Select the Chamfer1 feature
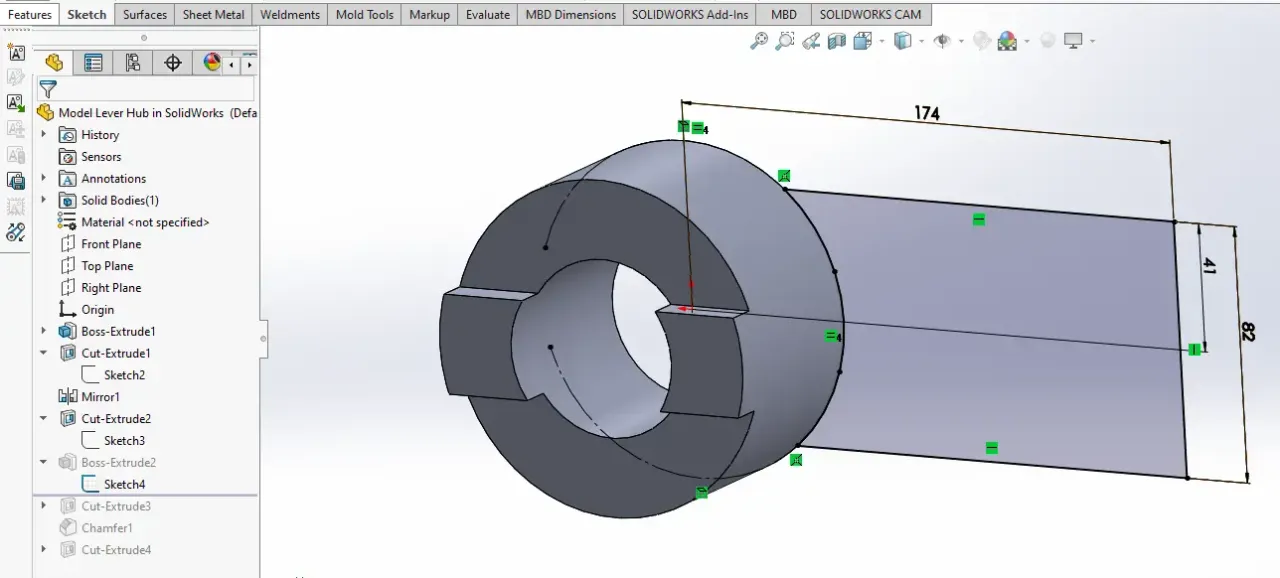1280x578 pixels. click(x=107, y=528)
